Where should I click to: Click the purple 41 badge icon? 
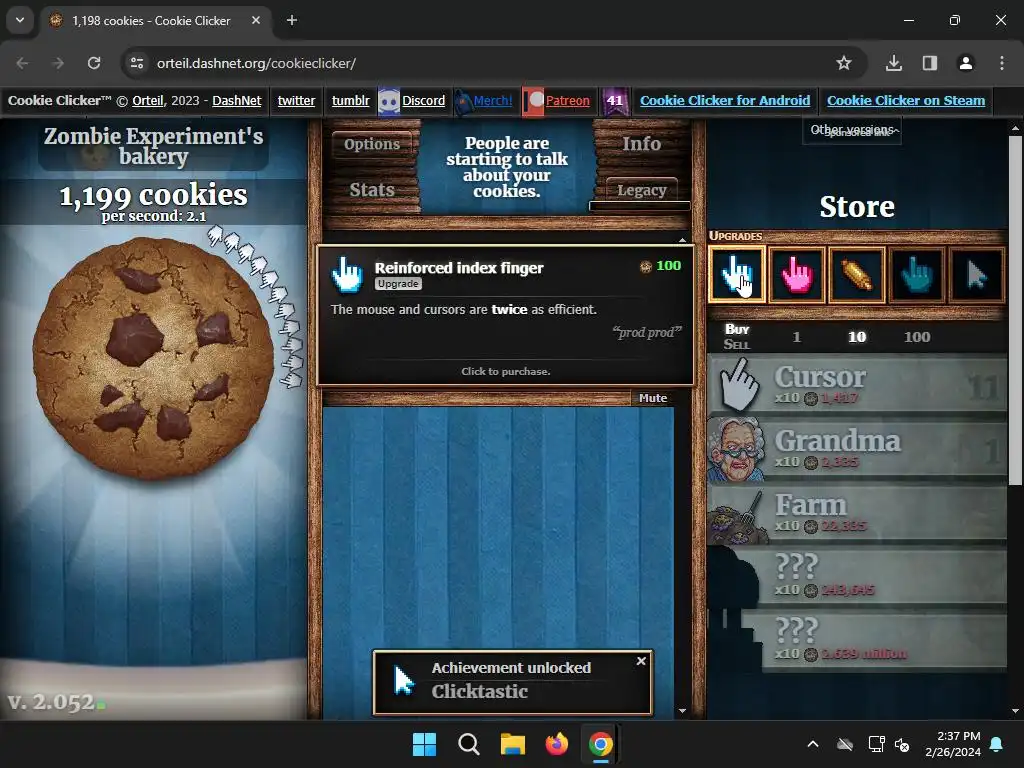point(615,101)
